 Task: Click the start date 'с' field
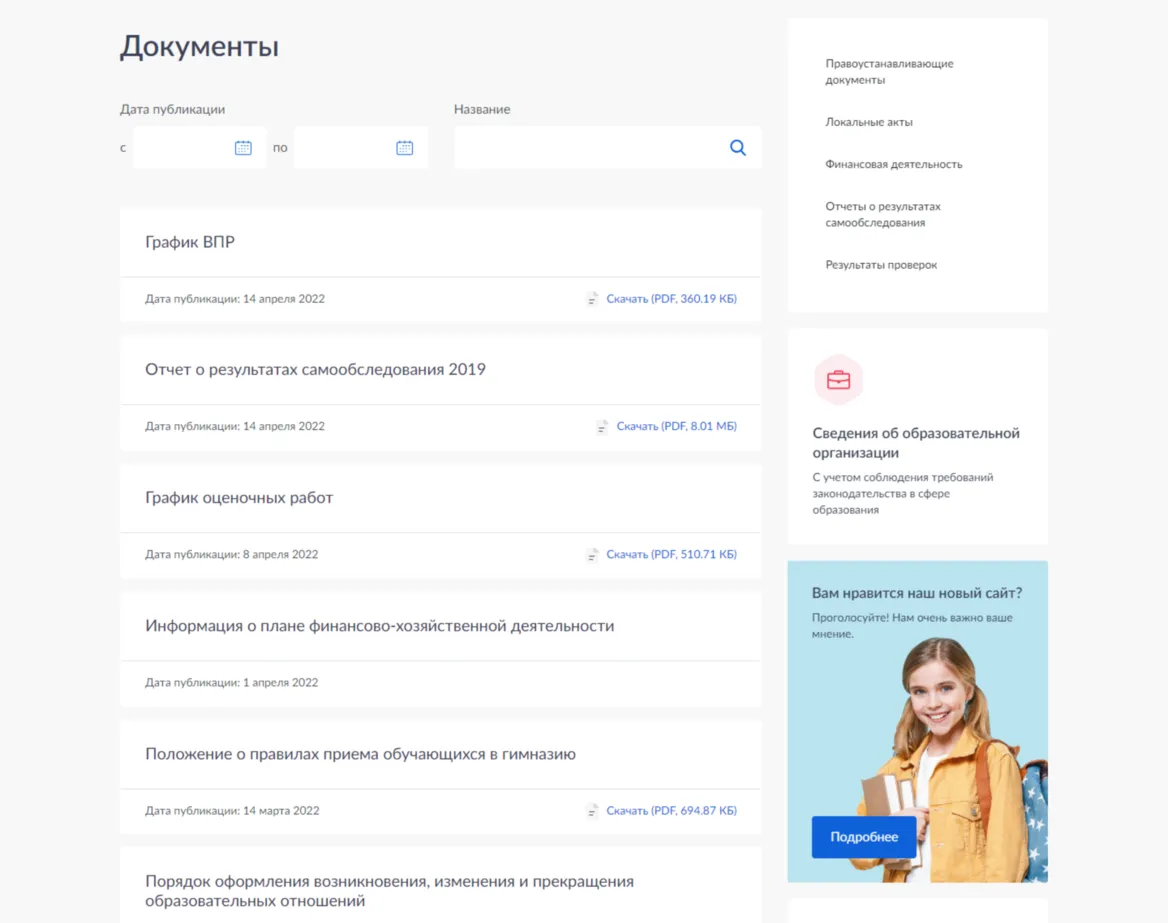[200, 148]
